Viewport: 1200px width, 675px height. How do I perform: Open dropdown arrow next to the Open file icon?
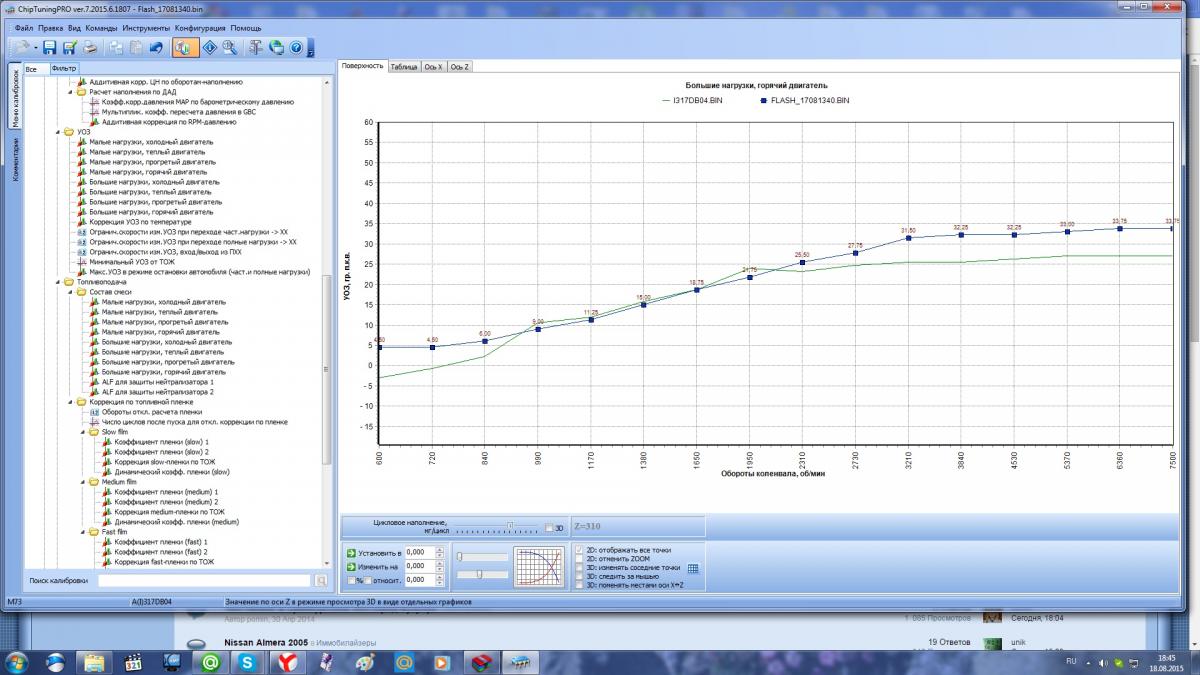click(35, 47)
